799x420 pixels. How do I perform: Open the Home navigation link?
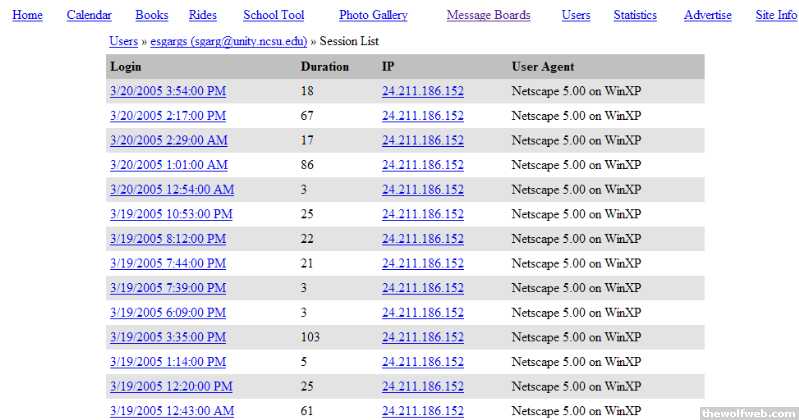click(27, 15)
